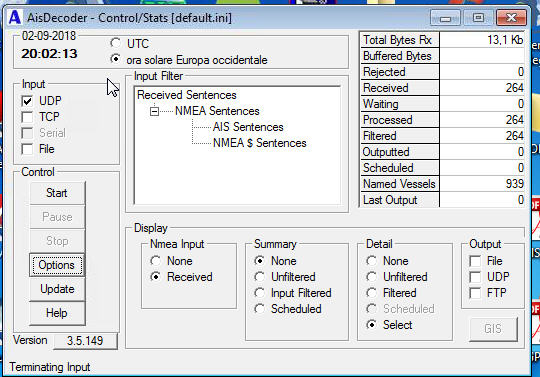This screenshot has height=377, width=540.
Task: Click the Scheduled stats label
Action: pos(400,168)
